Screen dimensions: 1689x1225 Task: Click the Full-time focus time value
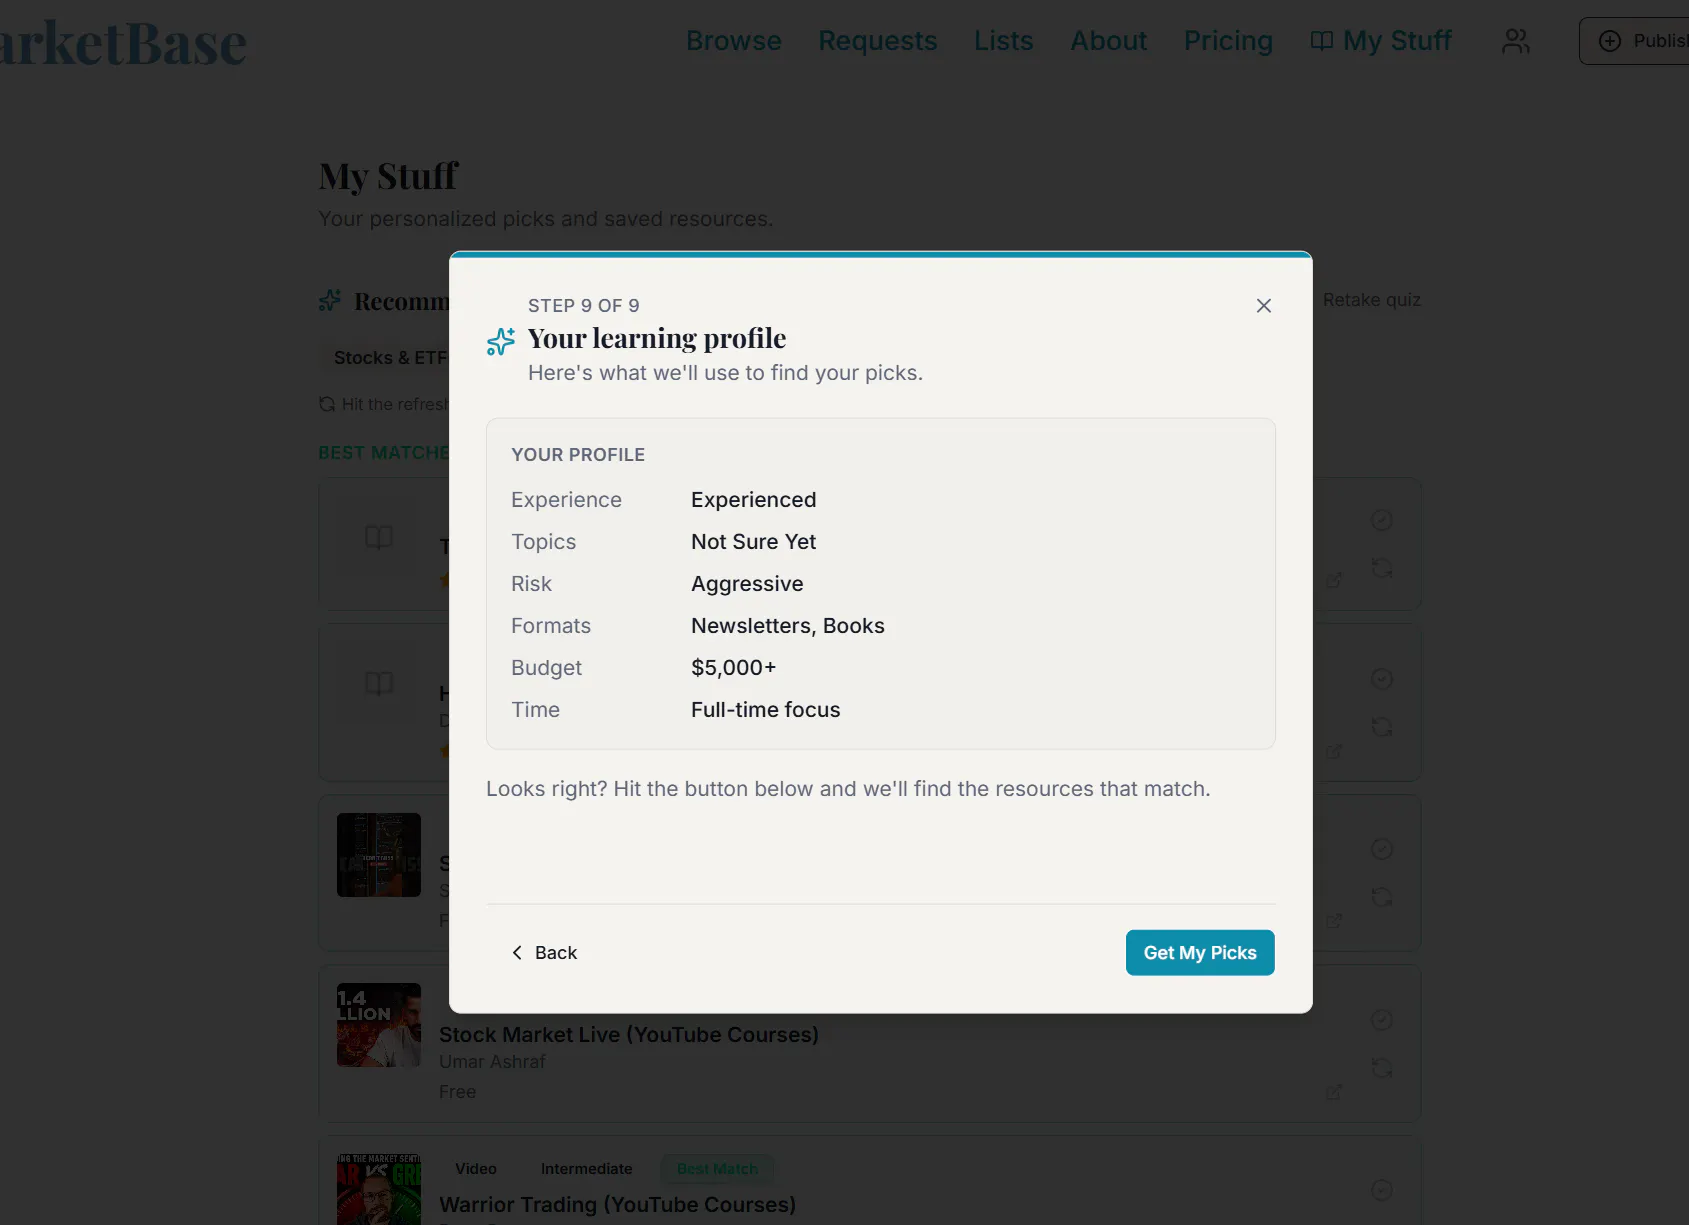(x=766, y=710)
